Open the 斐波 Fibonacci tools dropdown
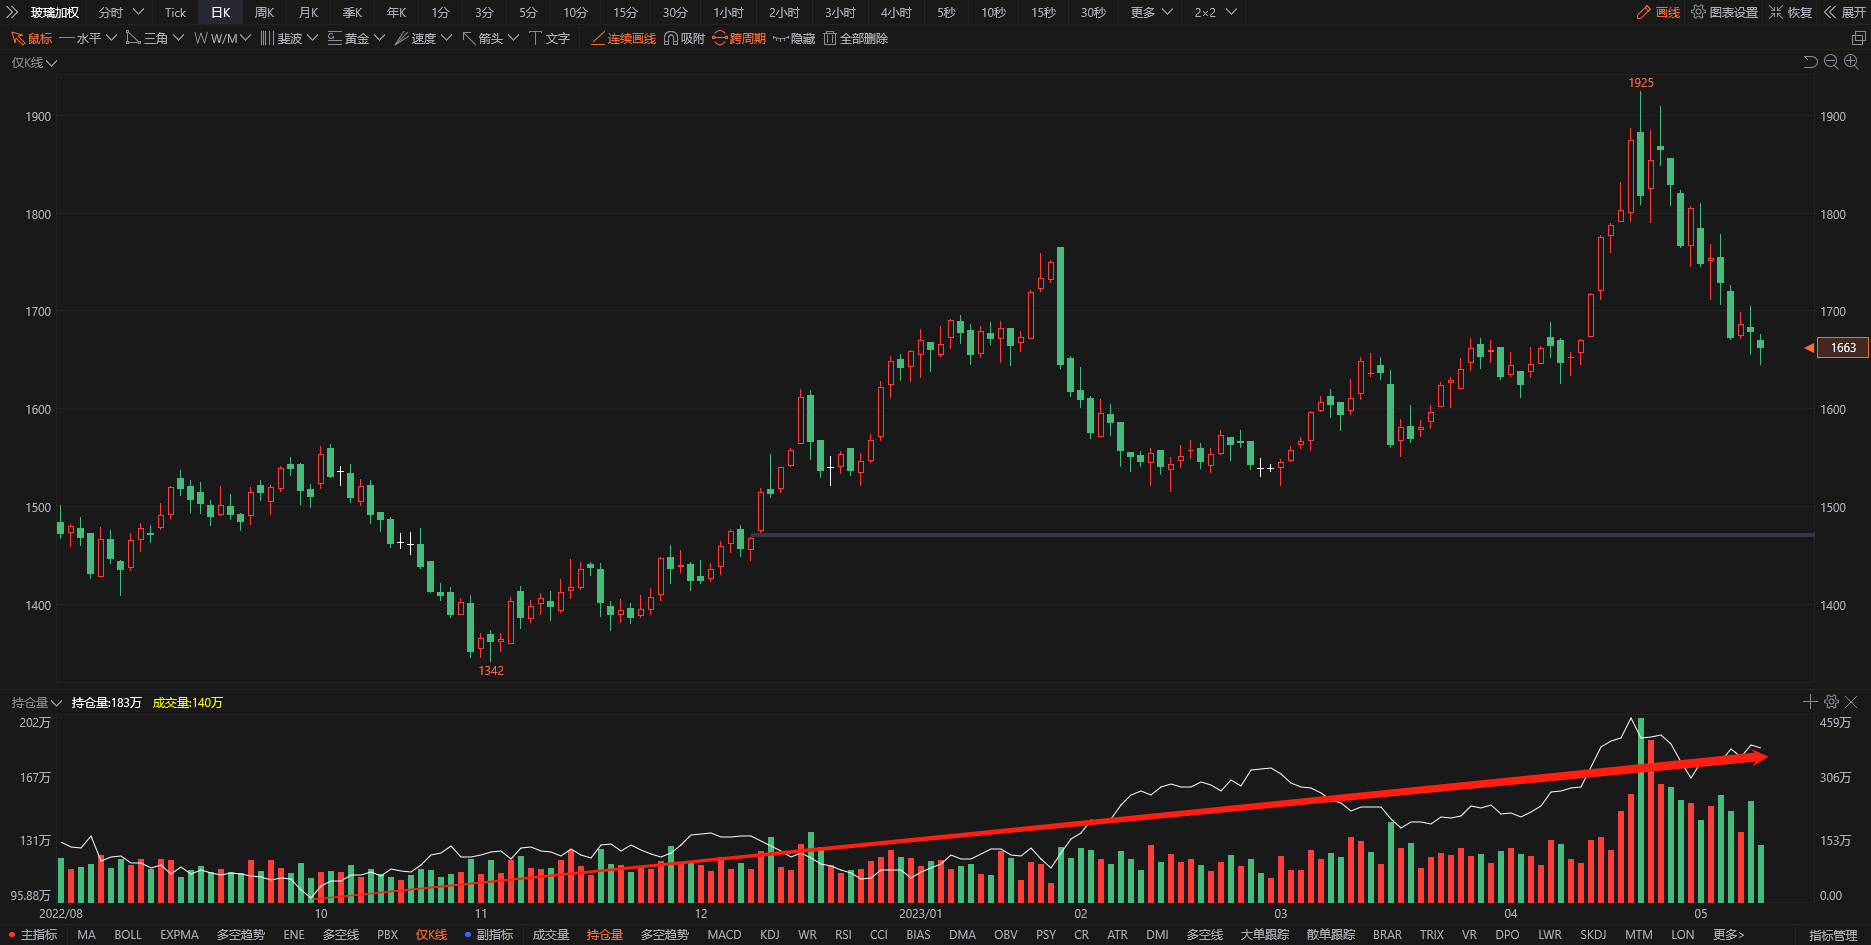1871x945 pixels. 289,38
